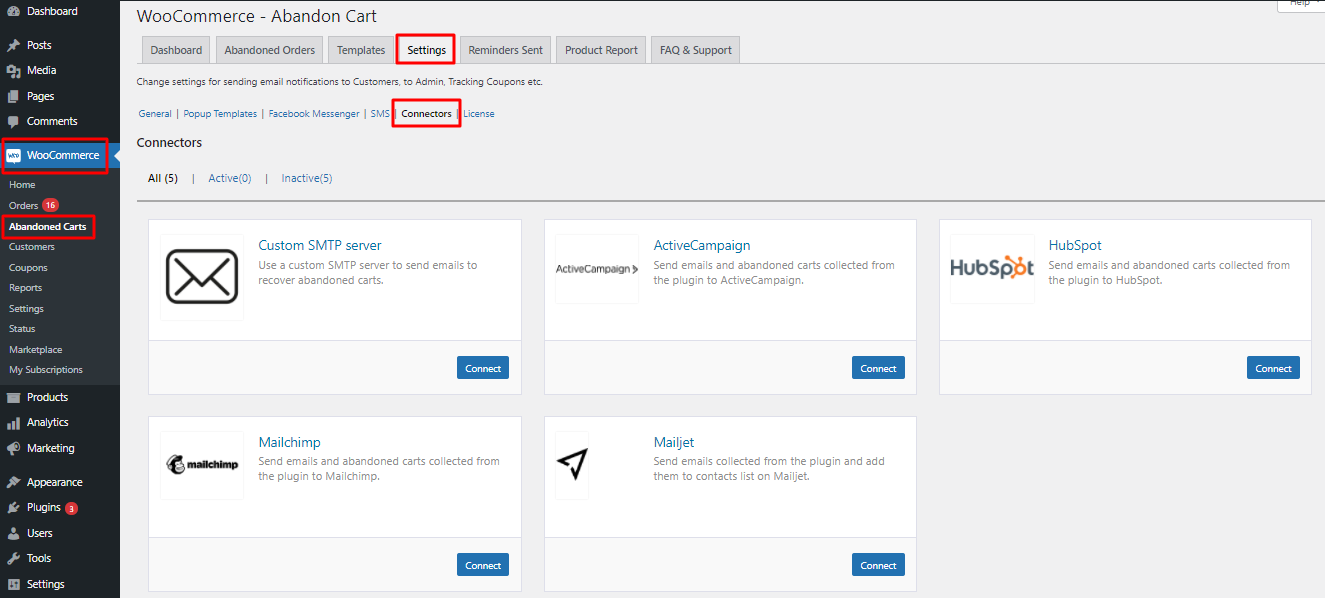Open the Customers submenu item

32,247
